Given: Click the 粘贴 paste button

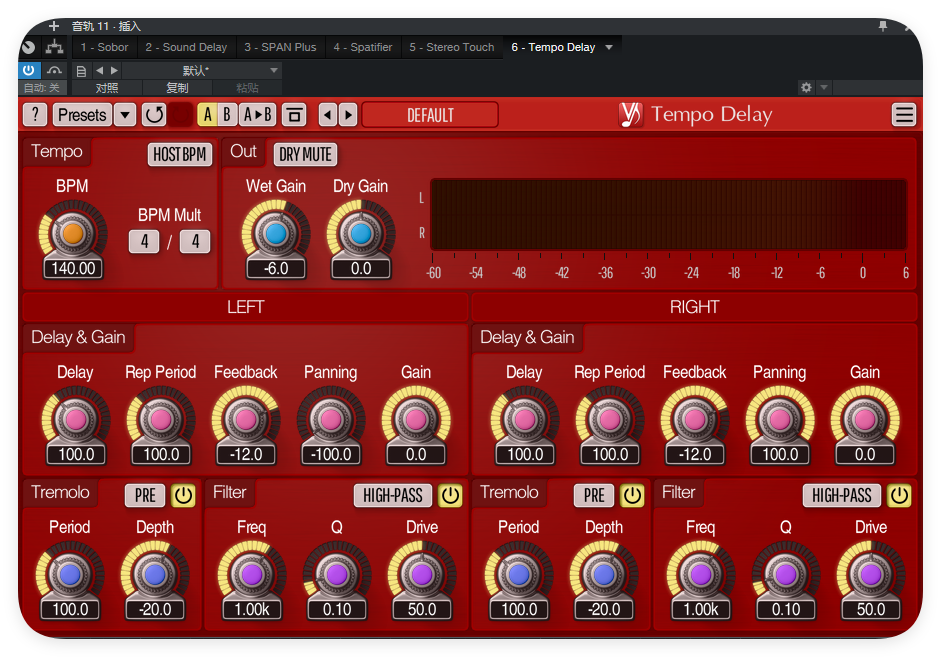Looking at the screenshot, I should (x=247, y=88).
